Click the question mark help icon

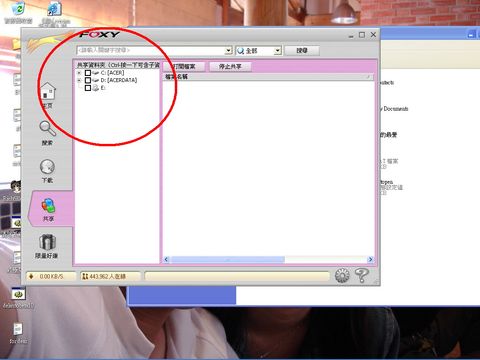[x=362, y=276]
